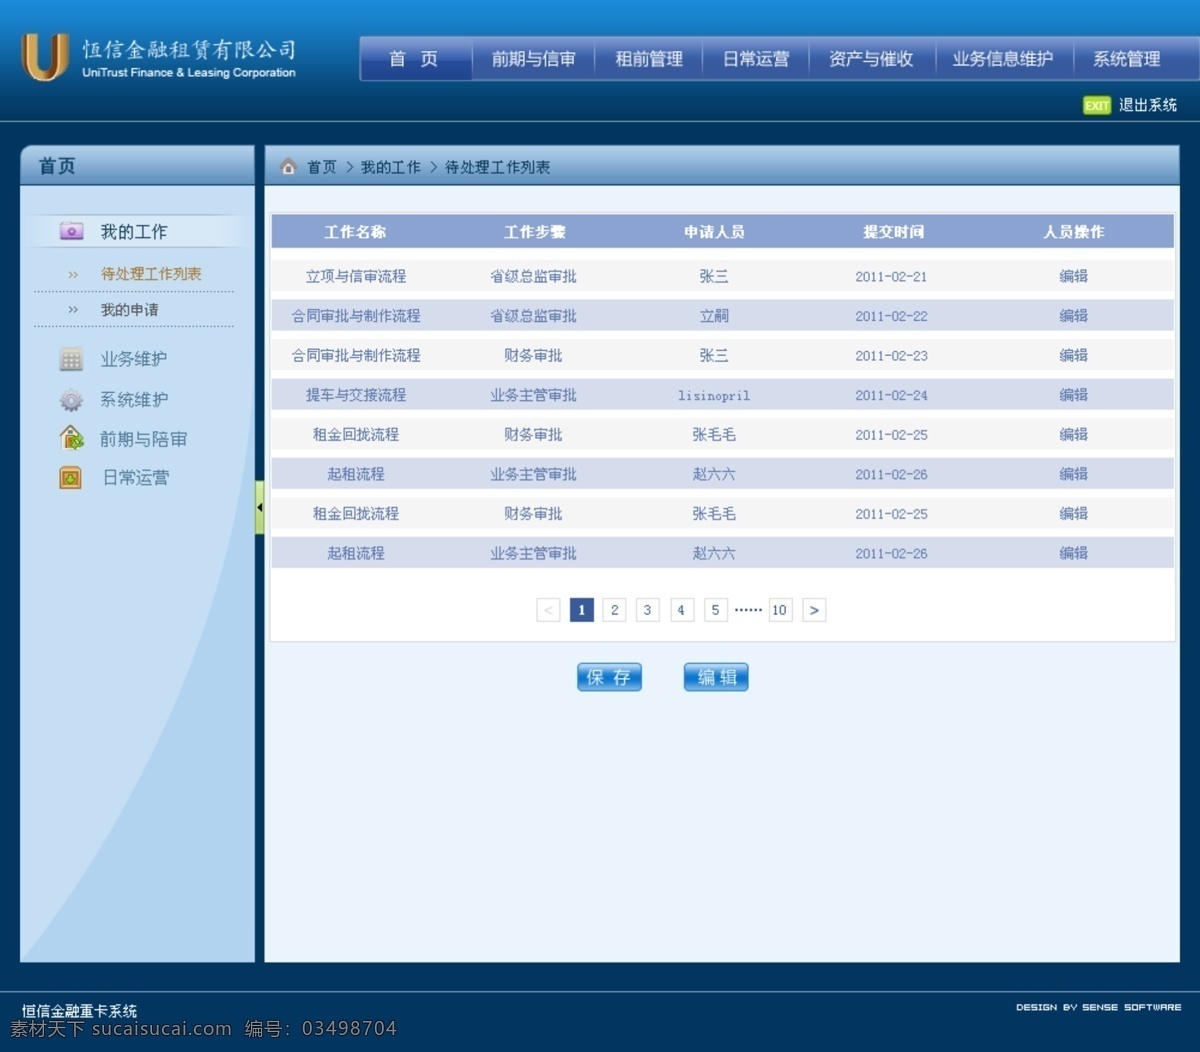Collapse the sidebar with green arrow handle
Image resolution: width=1200 pixels, height=1052 pixels.
[260, 507]
